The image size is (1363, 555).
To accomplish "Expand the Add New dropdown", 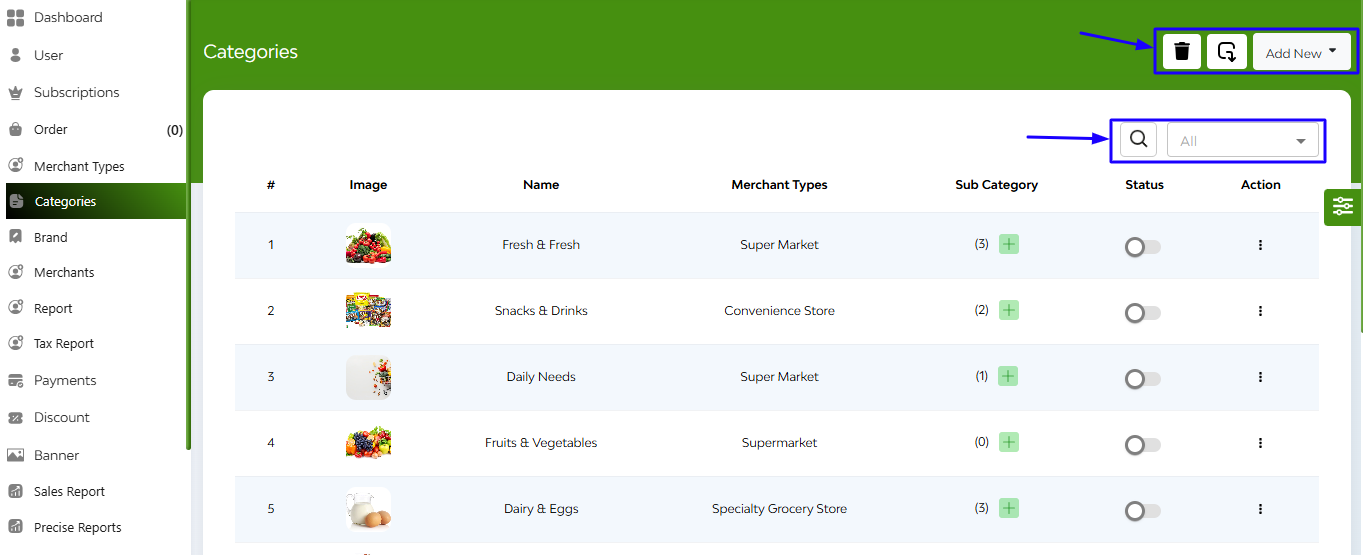I will pyautogui.click(x=1301, y=52).
